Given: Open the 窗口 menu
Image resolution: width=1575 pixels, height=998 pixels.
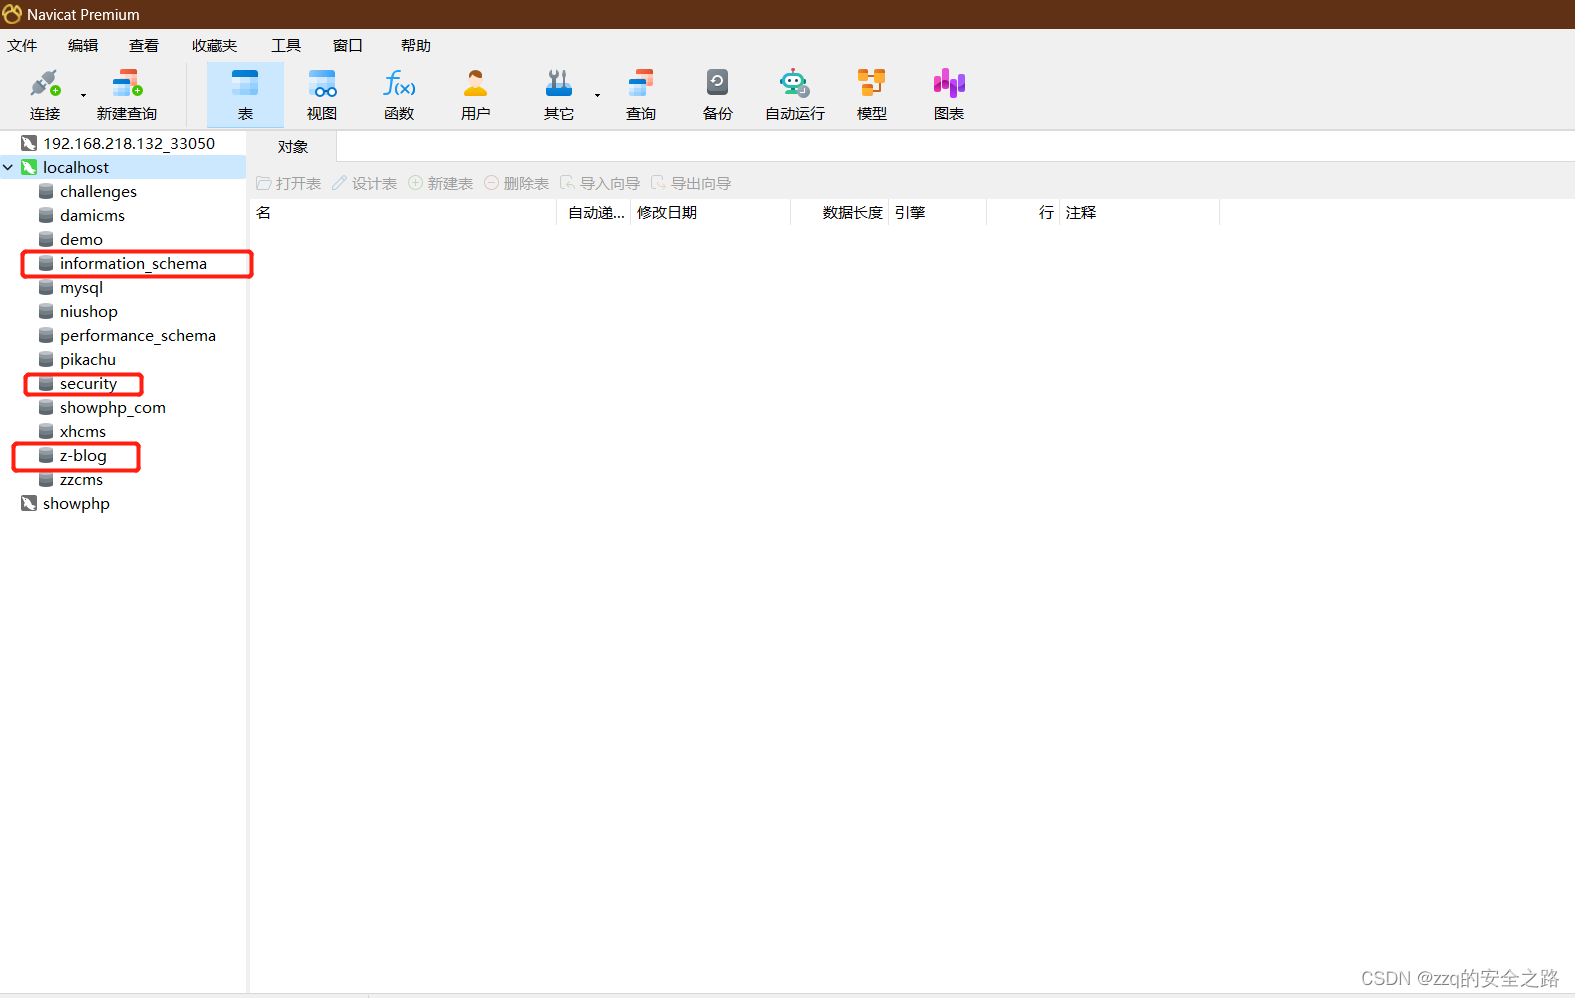Looking at the screenshot, I should coord(348,45).
